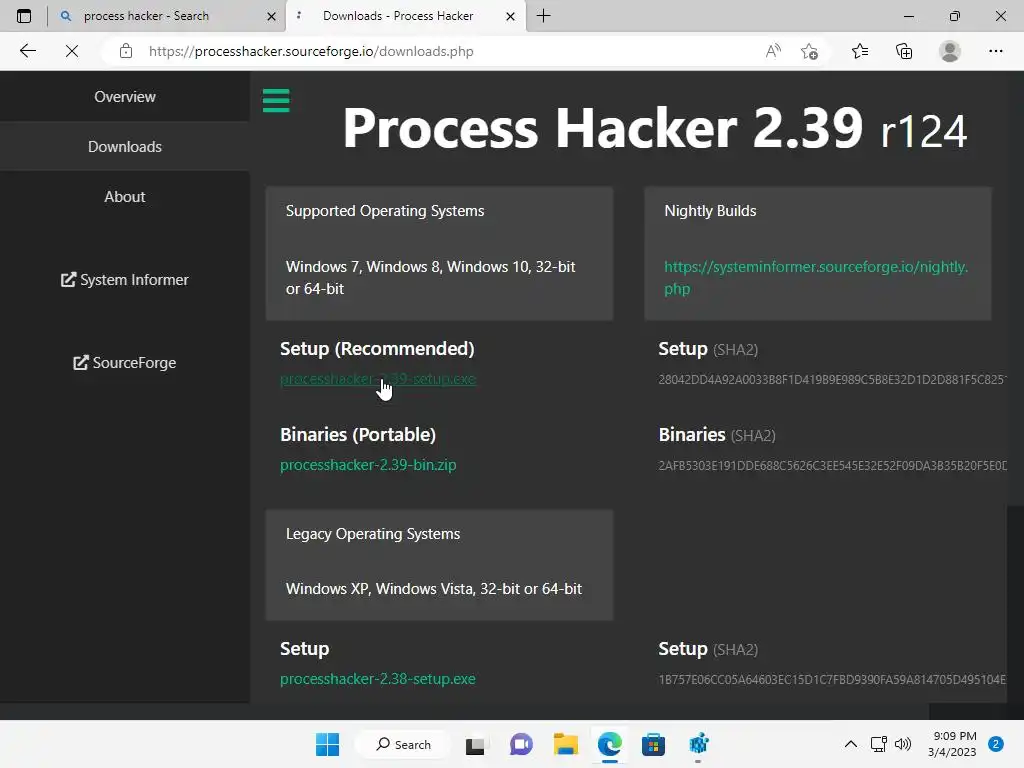Open the Chat app on the taskbar
The height and width of the screenshot is (768, 1024).
pos(520,744)
